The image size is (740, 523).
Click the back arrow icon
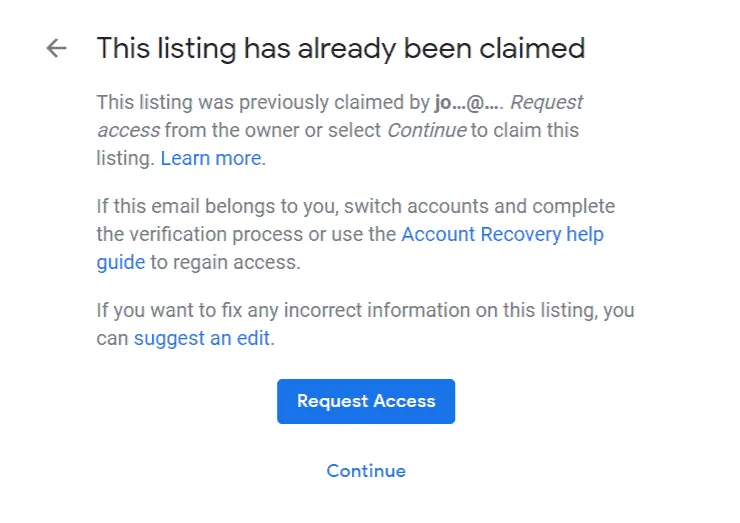coord(56,48)
